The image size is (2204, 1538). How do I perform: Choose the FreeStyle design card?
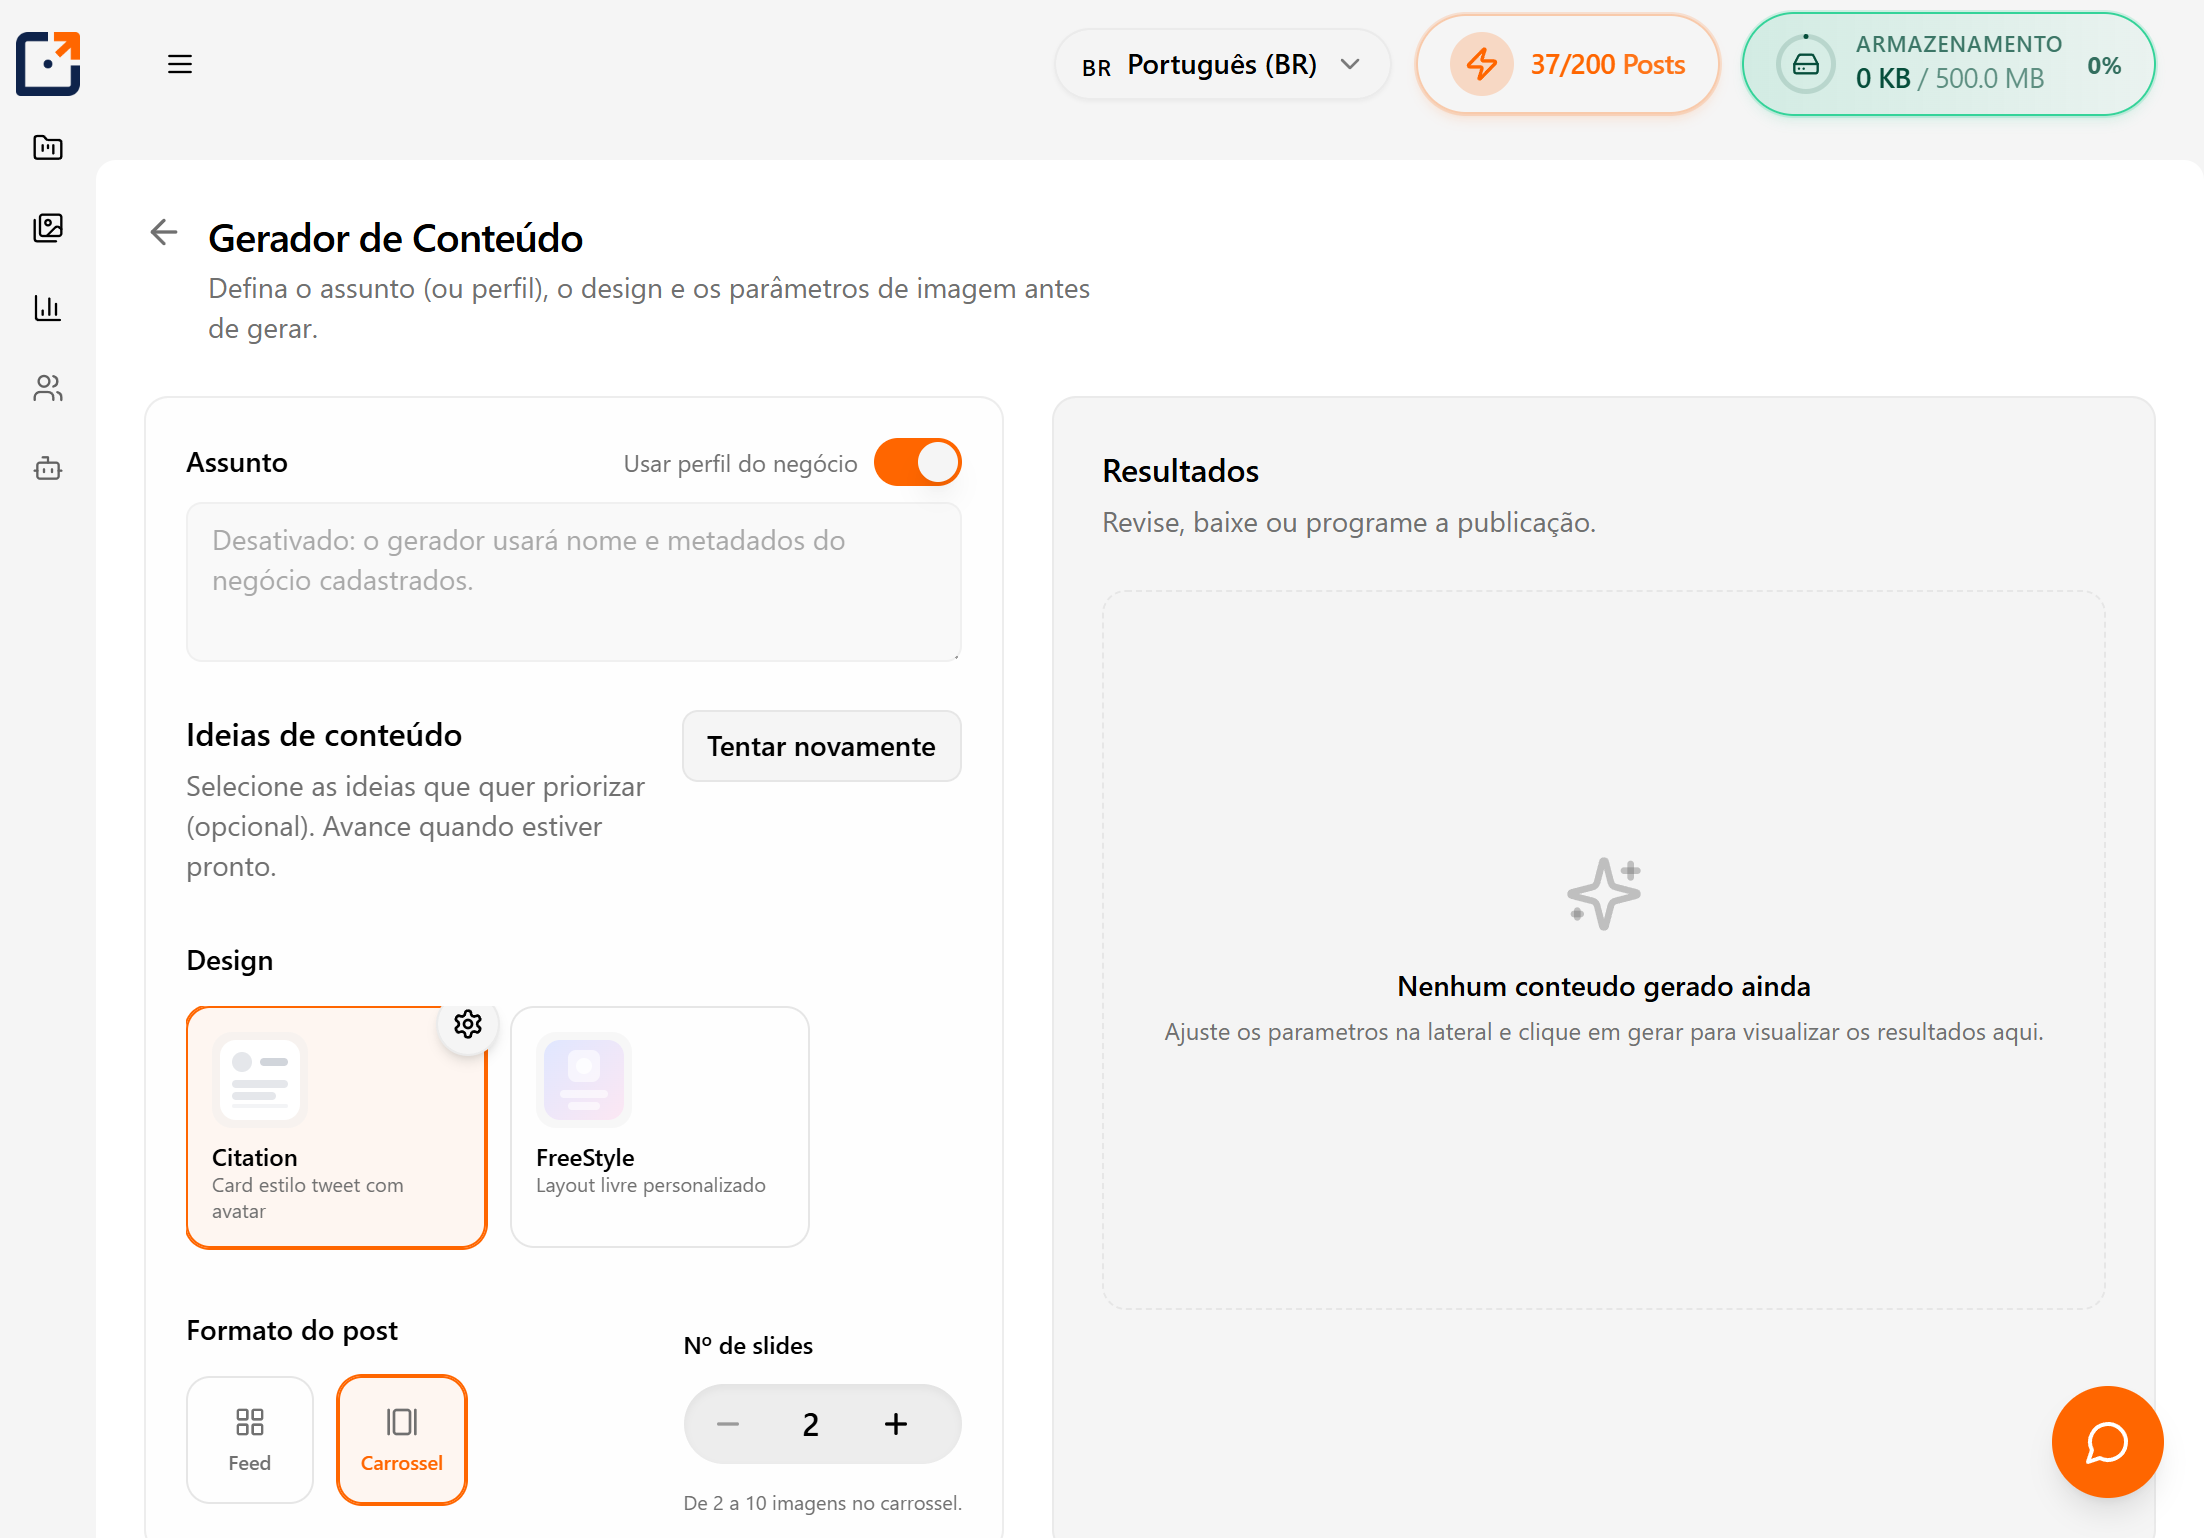point(659,1126)
